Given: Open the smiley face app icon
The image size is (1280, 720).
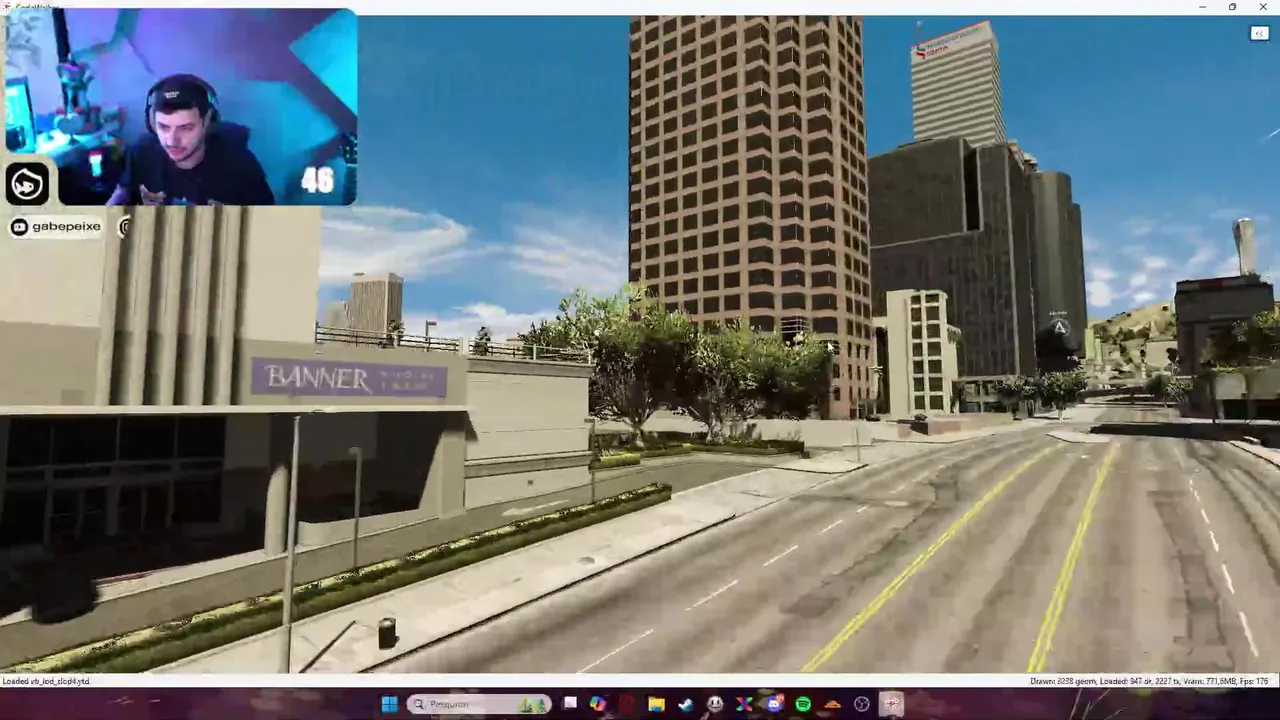Looking at the screenshot, I should tap(715, 704).
